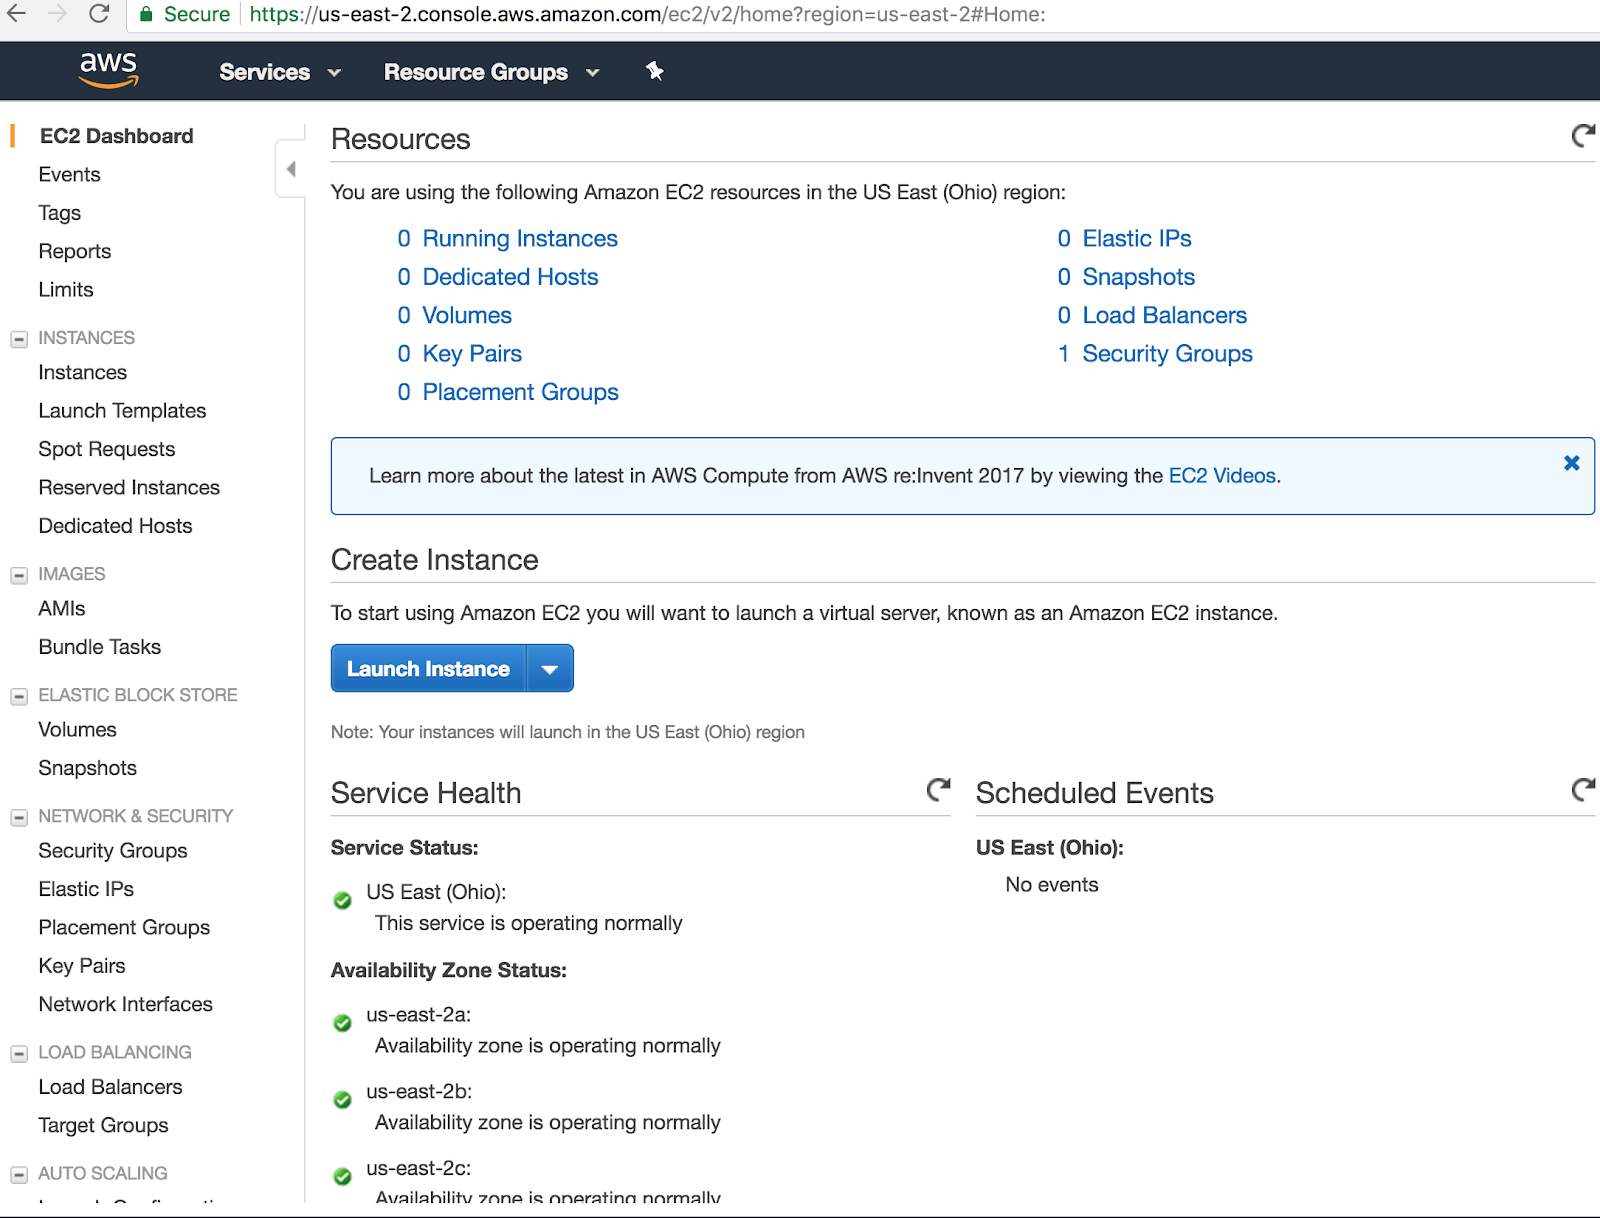Click the 'No events' text
Viewport: 1600px width, 1218px height.
(x=1052, y=885)
